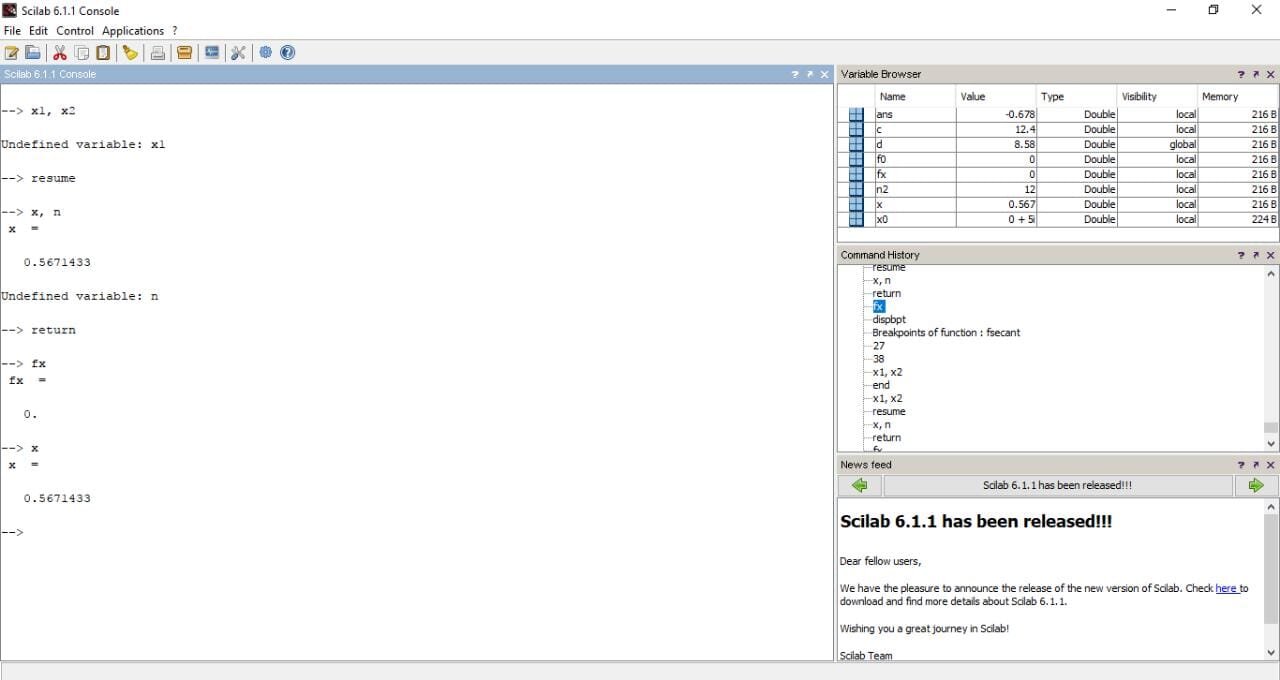Click the value cell '0 + 5i'
Image resolution: width=1280 pixels, height=680 pixels.
point(996,219)
